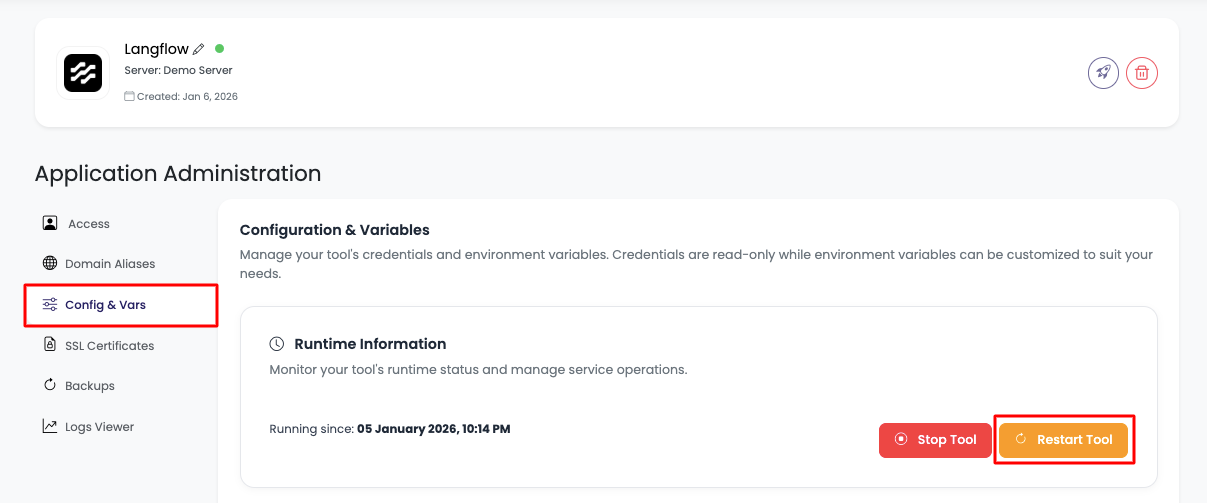Click 'Created: Jan 6, 2026' text
This screenshot has height=503, width=1207.
click(187, 97)
